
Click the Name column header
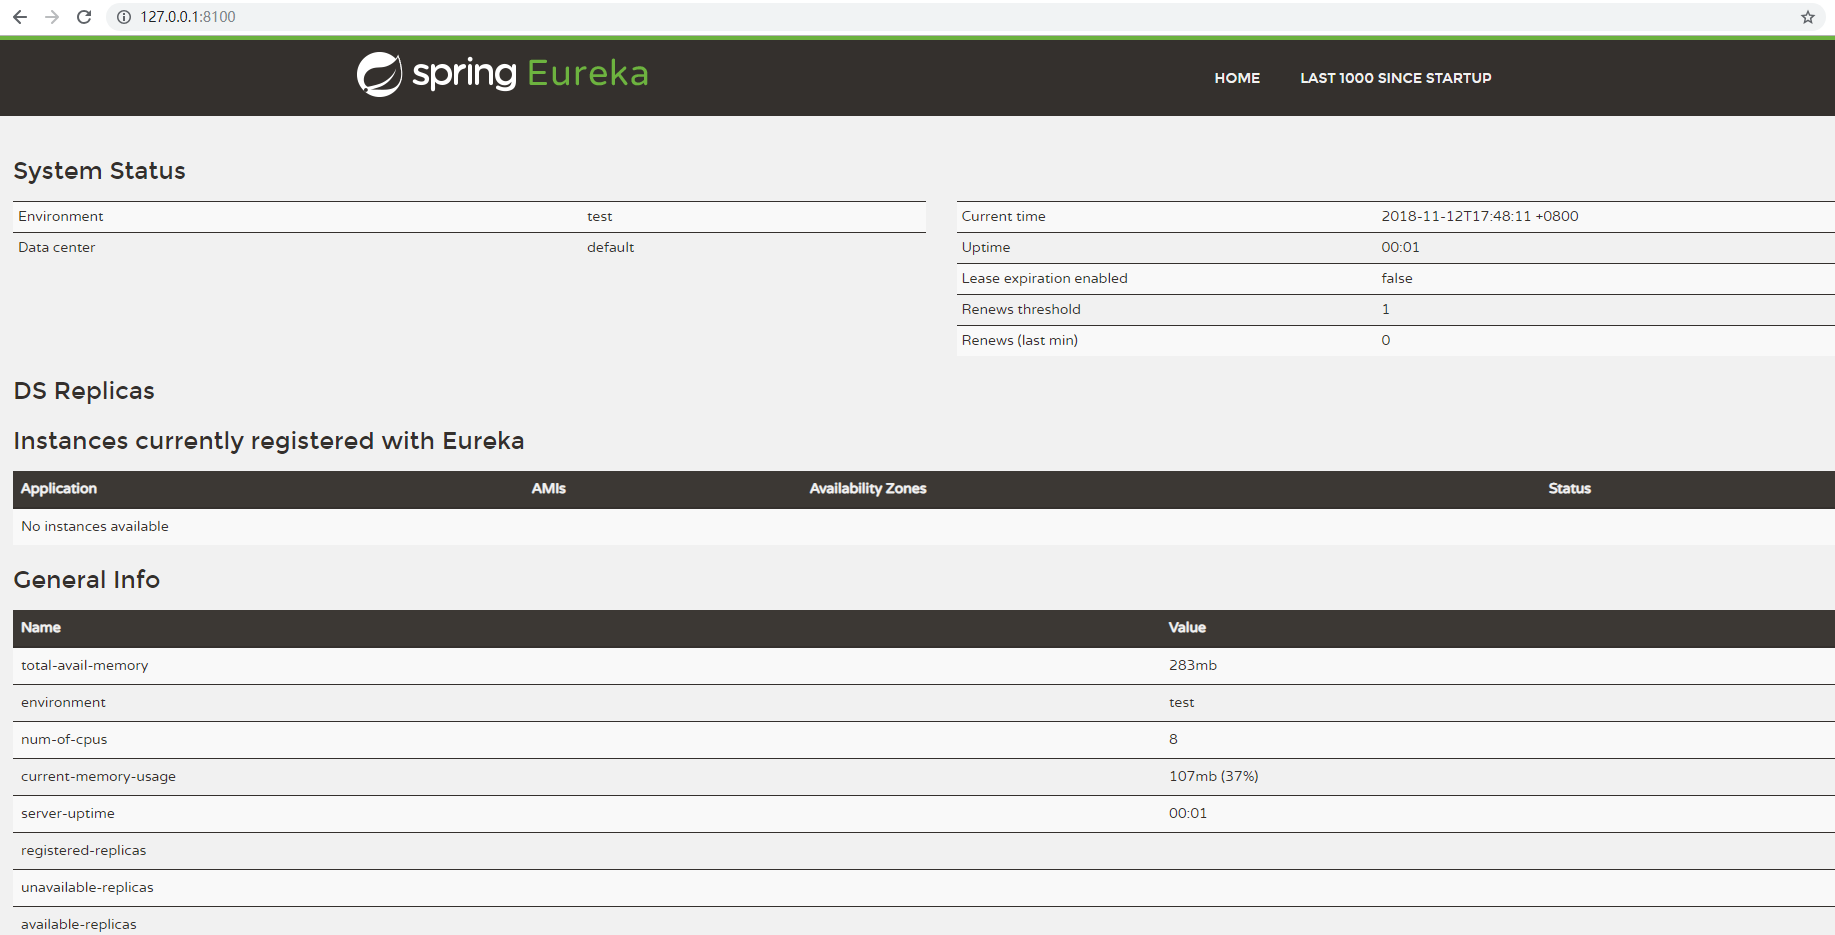click(x=41, y=627)
